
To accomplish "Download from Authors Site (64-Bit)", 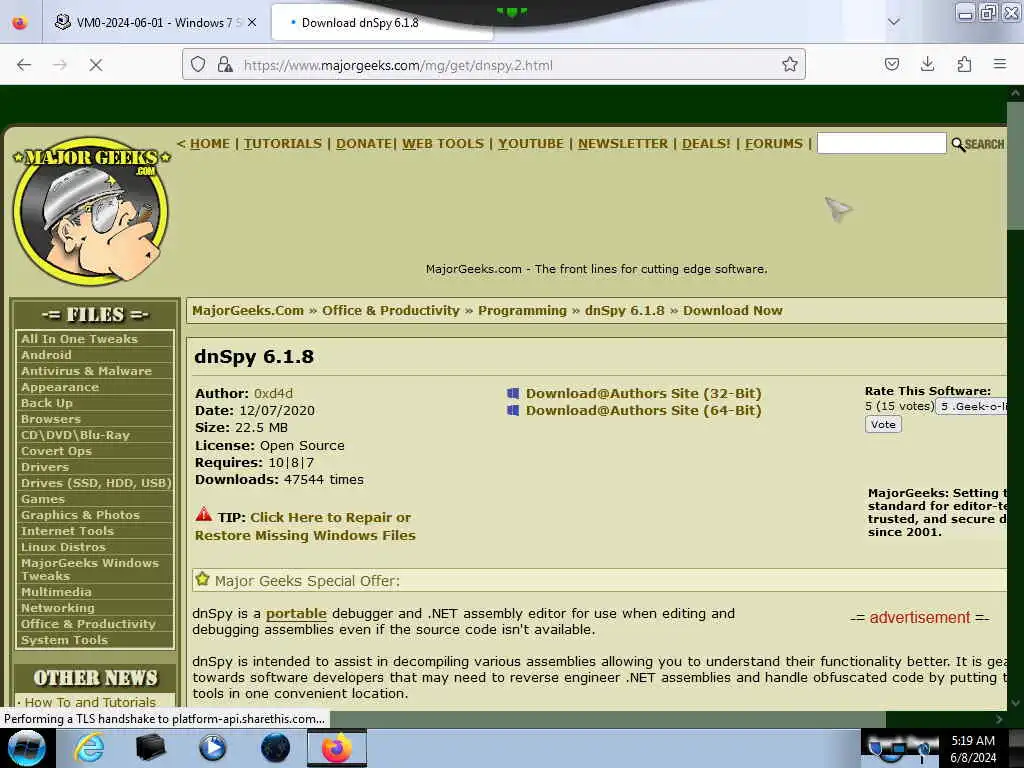I will pos(643,410).
